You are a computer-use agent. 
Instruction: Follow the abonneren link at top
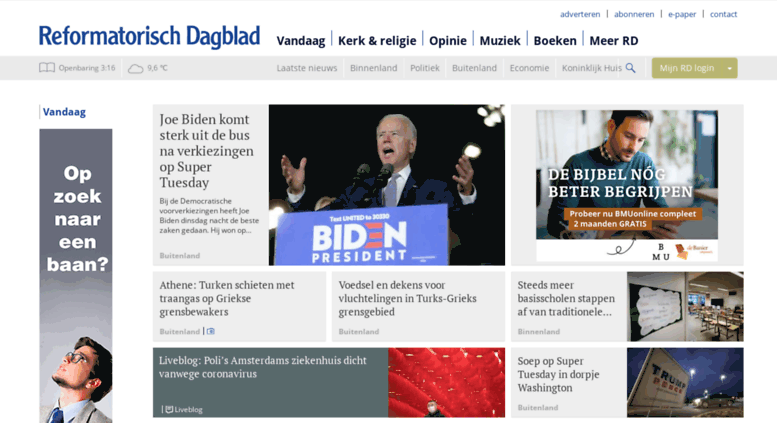634,14
